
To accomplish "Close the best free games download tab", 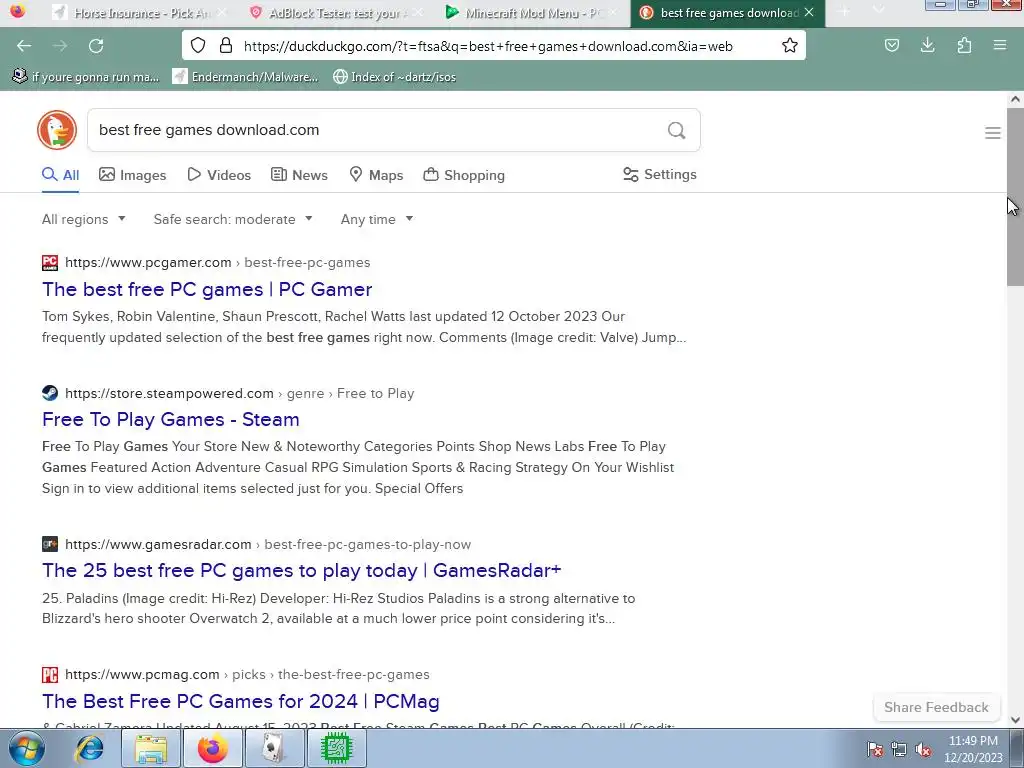I will [809, 12].
